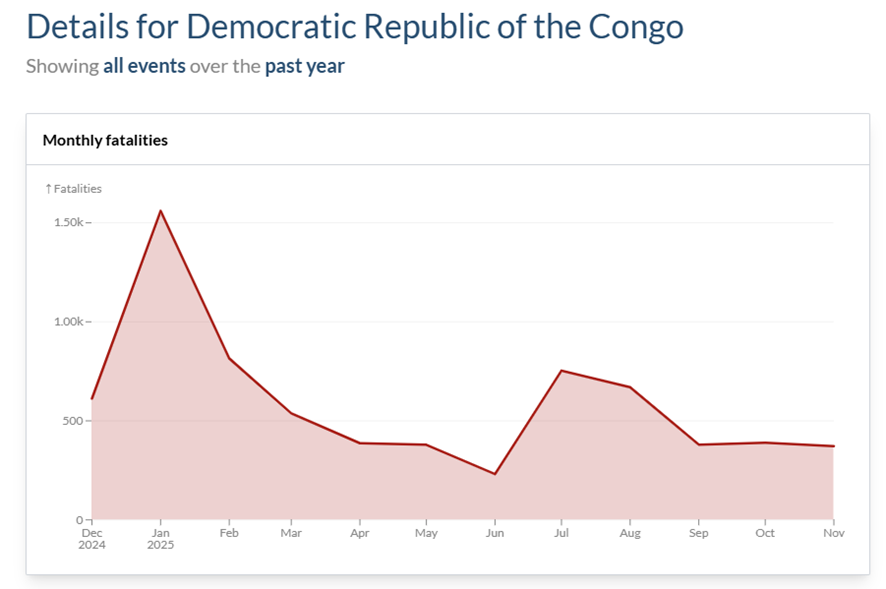The width and height of the screenshot is (886, 589).
Task: Open the "all events" filter dropdown
Action: (144, 67)
